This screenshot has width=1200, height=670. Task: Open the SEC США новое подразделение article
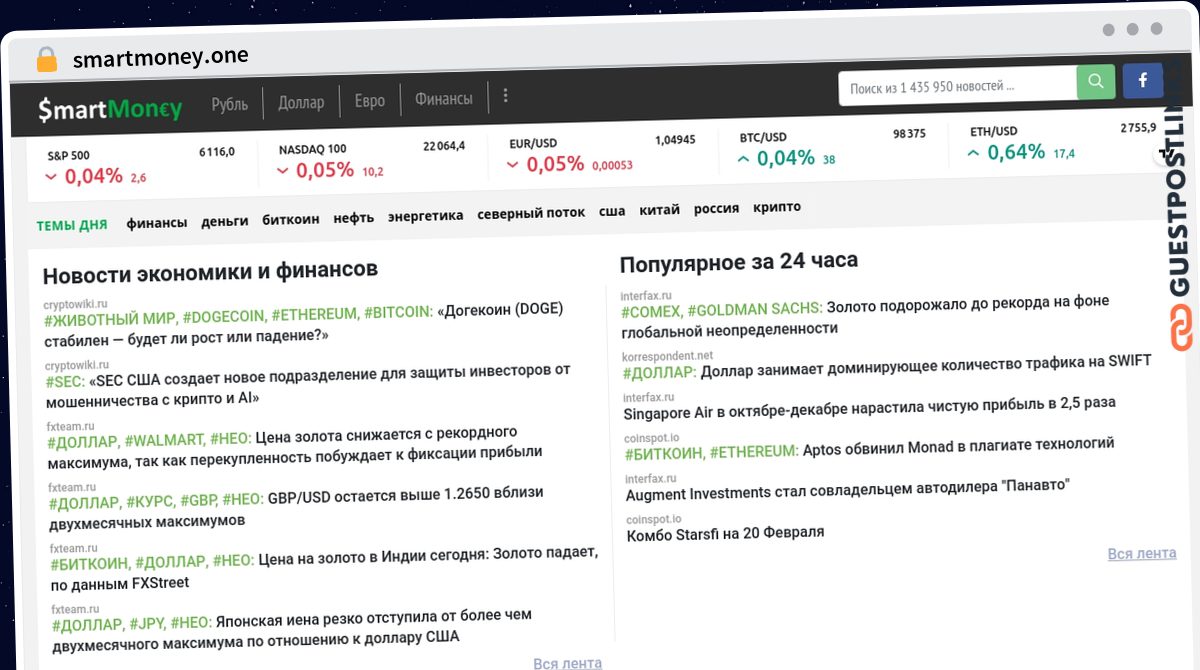point(309,384)
